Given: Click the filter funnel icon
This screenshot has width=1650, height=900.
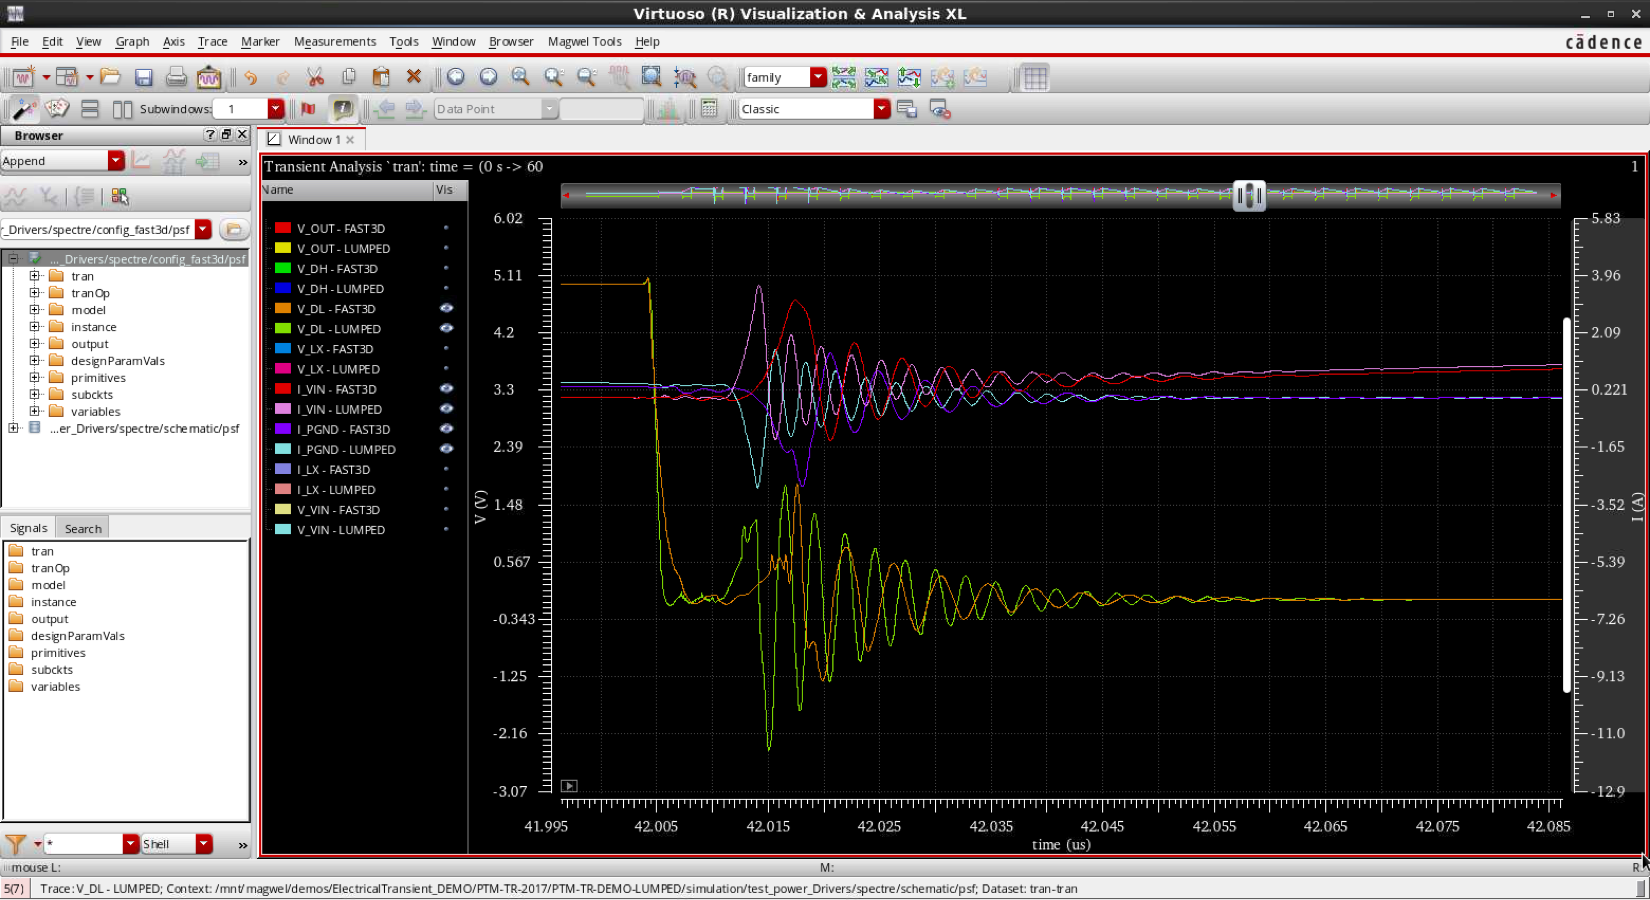Looking at the screenshot, I should click(x=15, y=844).
